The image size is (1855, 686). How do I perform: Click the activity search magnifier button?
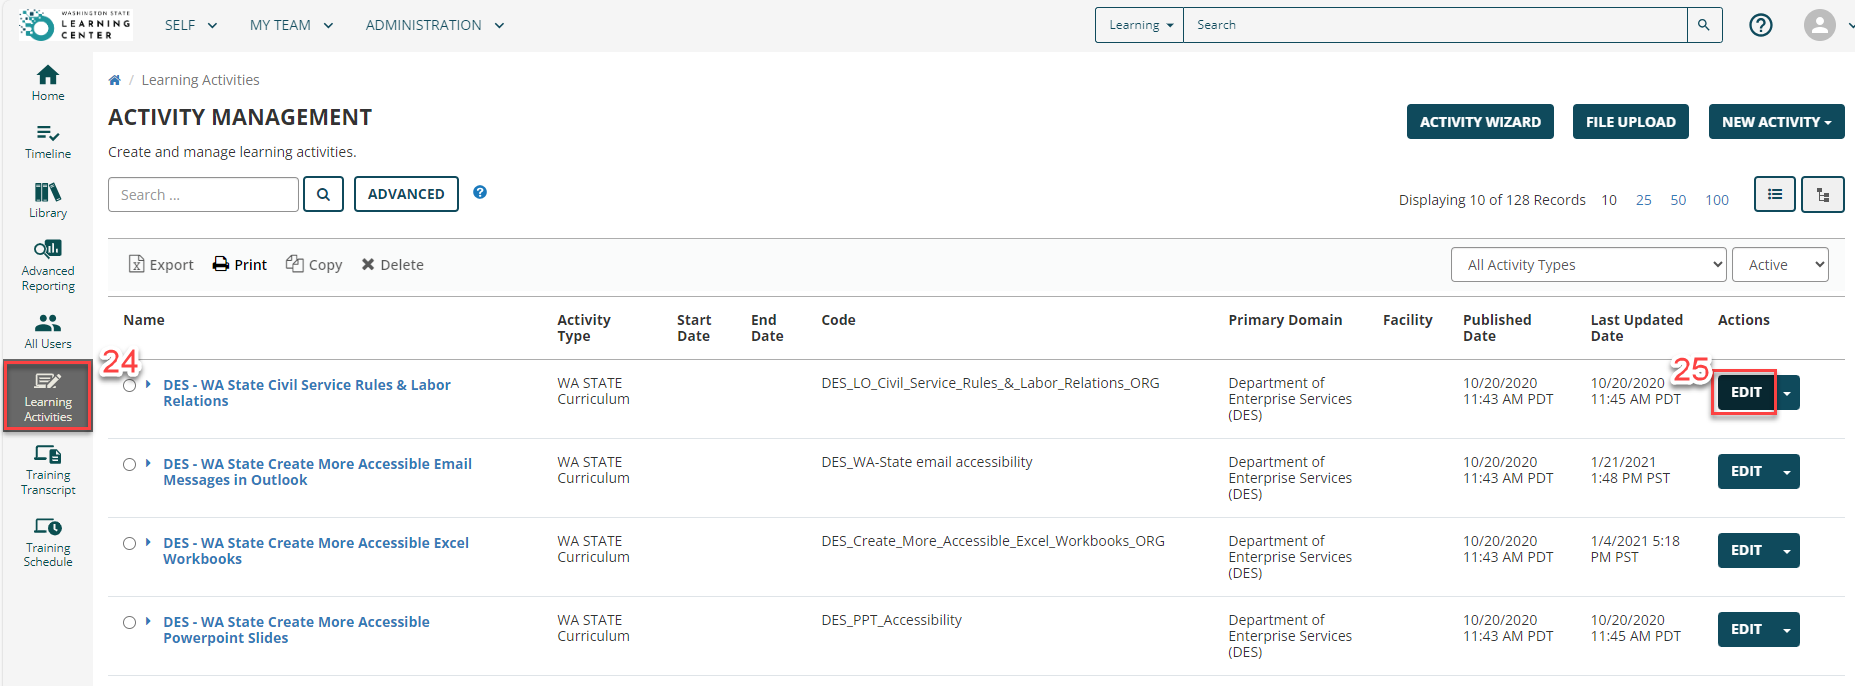[x=323, y=194]
